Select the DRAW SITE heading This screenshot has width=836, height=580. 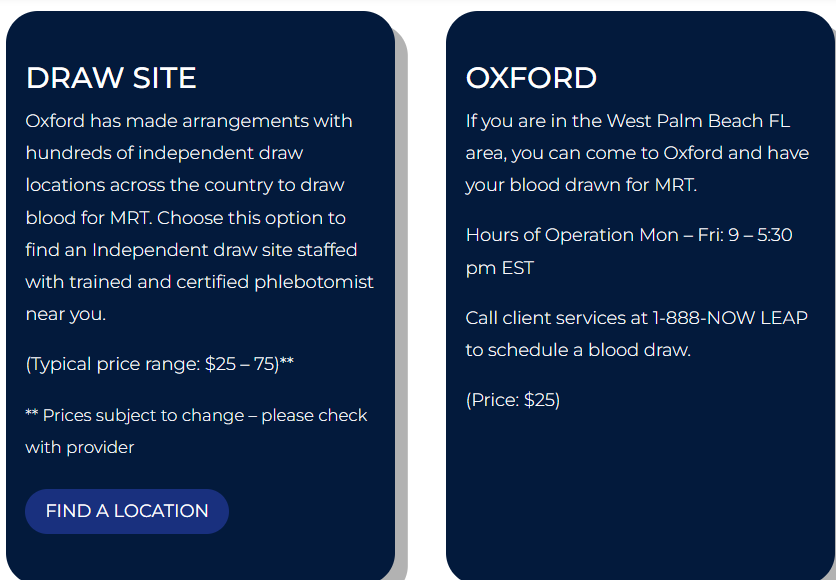click(111, 78)
